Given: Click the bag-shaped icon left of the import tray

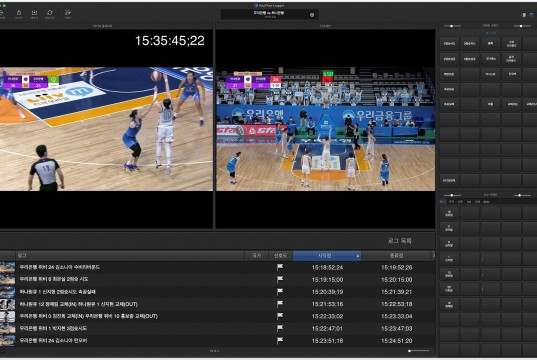Looking at the screenshot, I should point(19,13).
